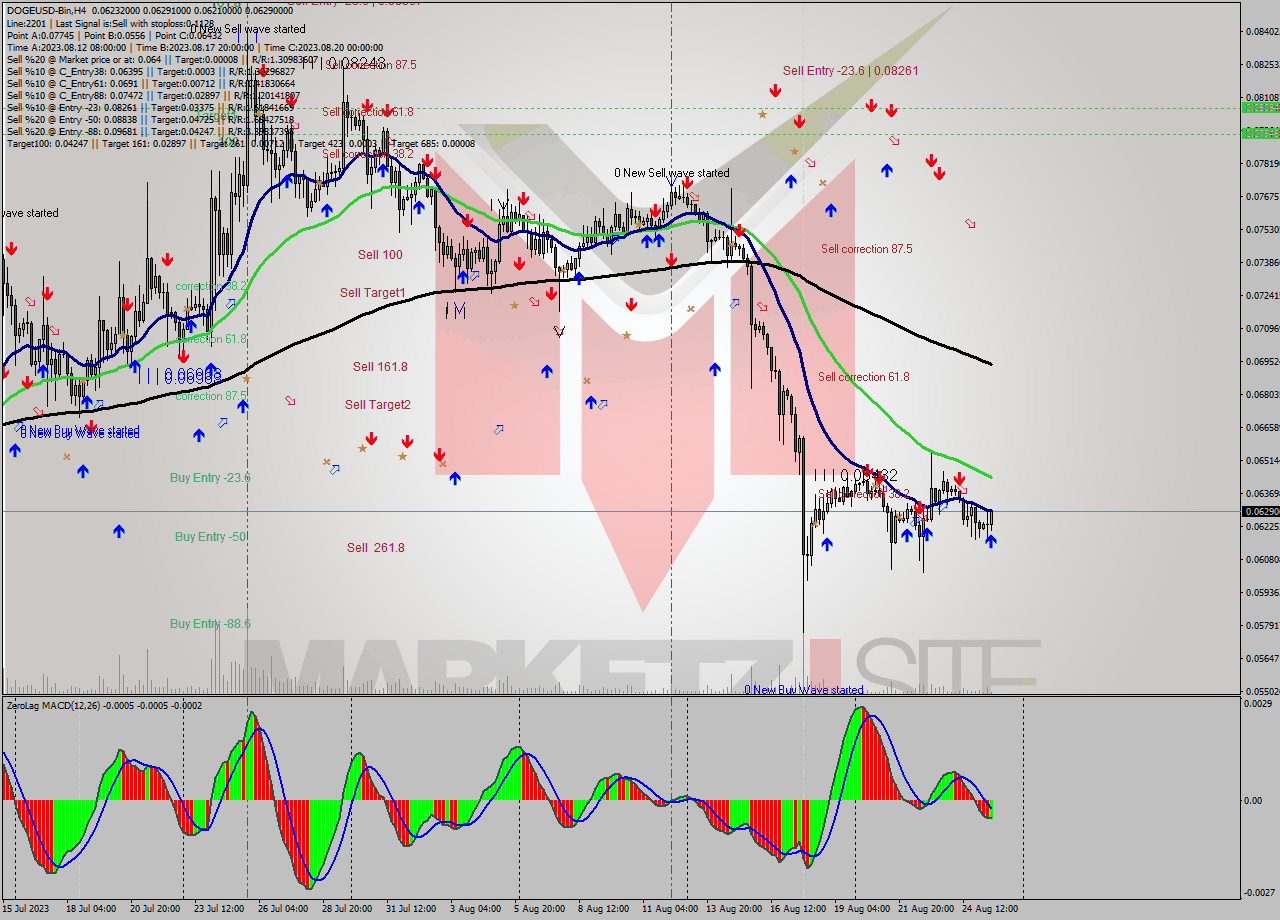This screenshot has height=920, width=1280.
Task: Click the 0.06080 price axis label
Action: click(x=1262, y=559)
